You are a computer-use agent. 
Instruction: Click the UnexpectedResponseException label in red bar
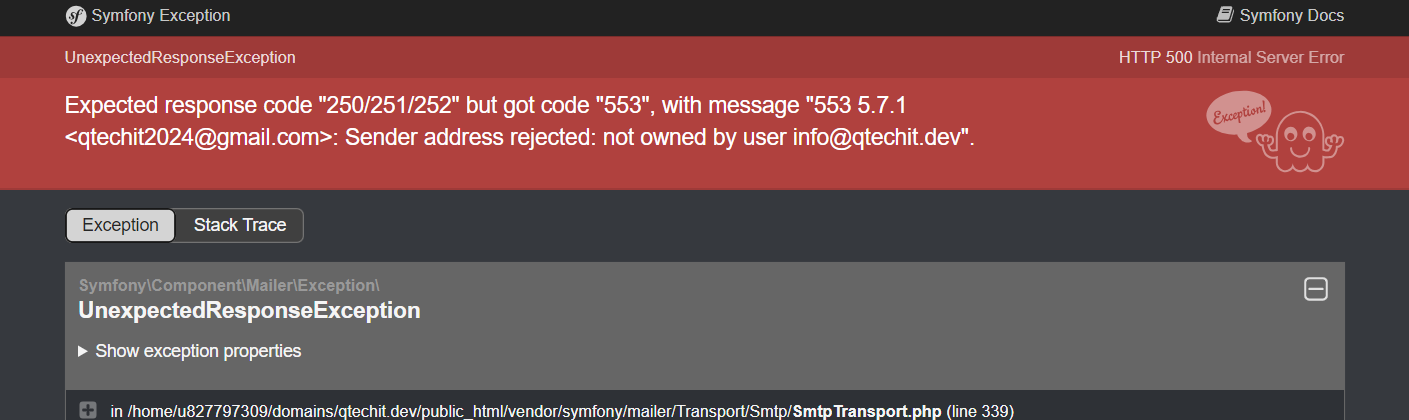[180, 58]
